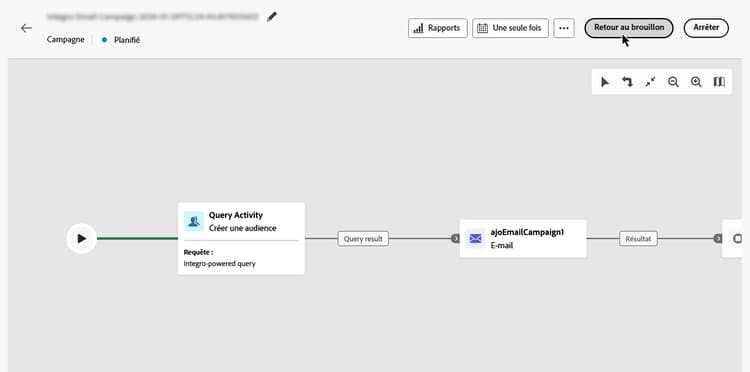This screenshot has width=750, height=372.
Task: Click the envelope icon on email activity
Action: tap(475, 238)
